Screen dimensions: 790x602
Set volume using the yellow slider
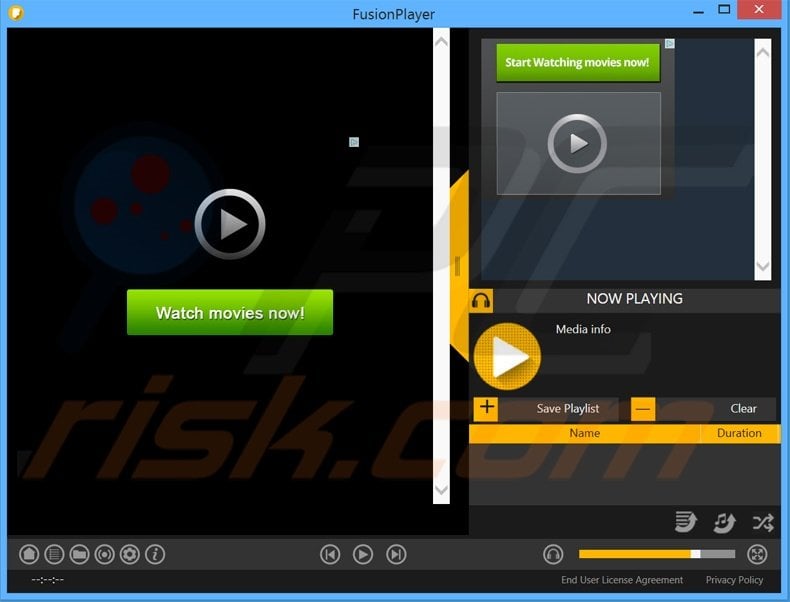(656, 554)
